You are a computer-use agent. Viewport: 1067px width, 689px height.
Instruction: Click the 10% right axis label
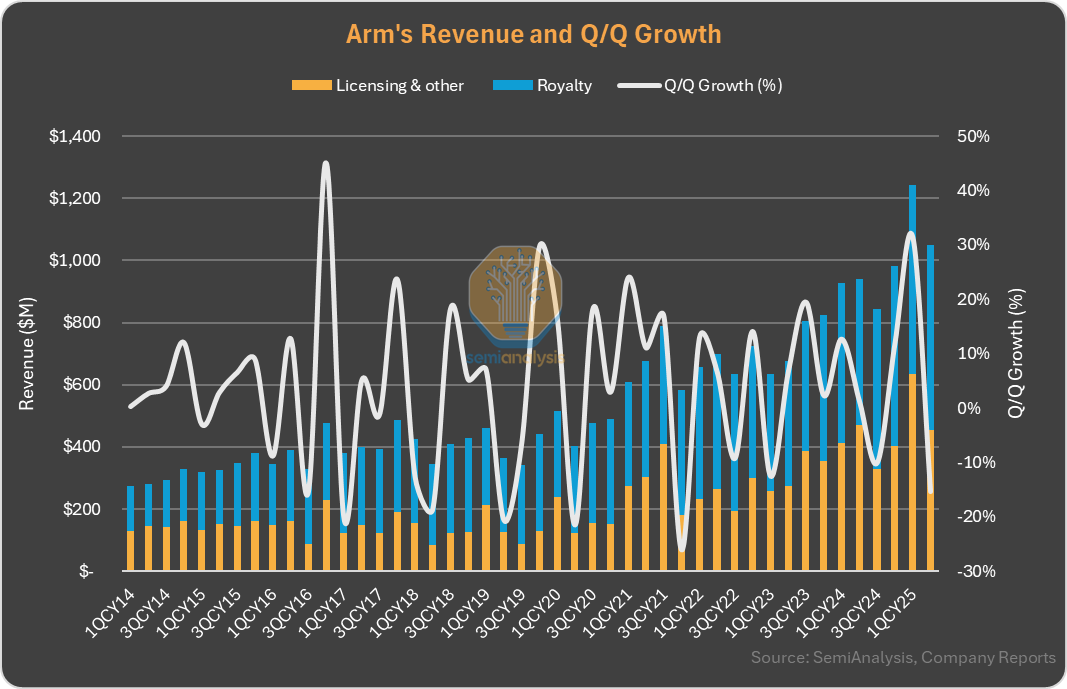coord(973,354)
